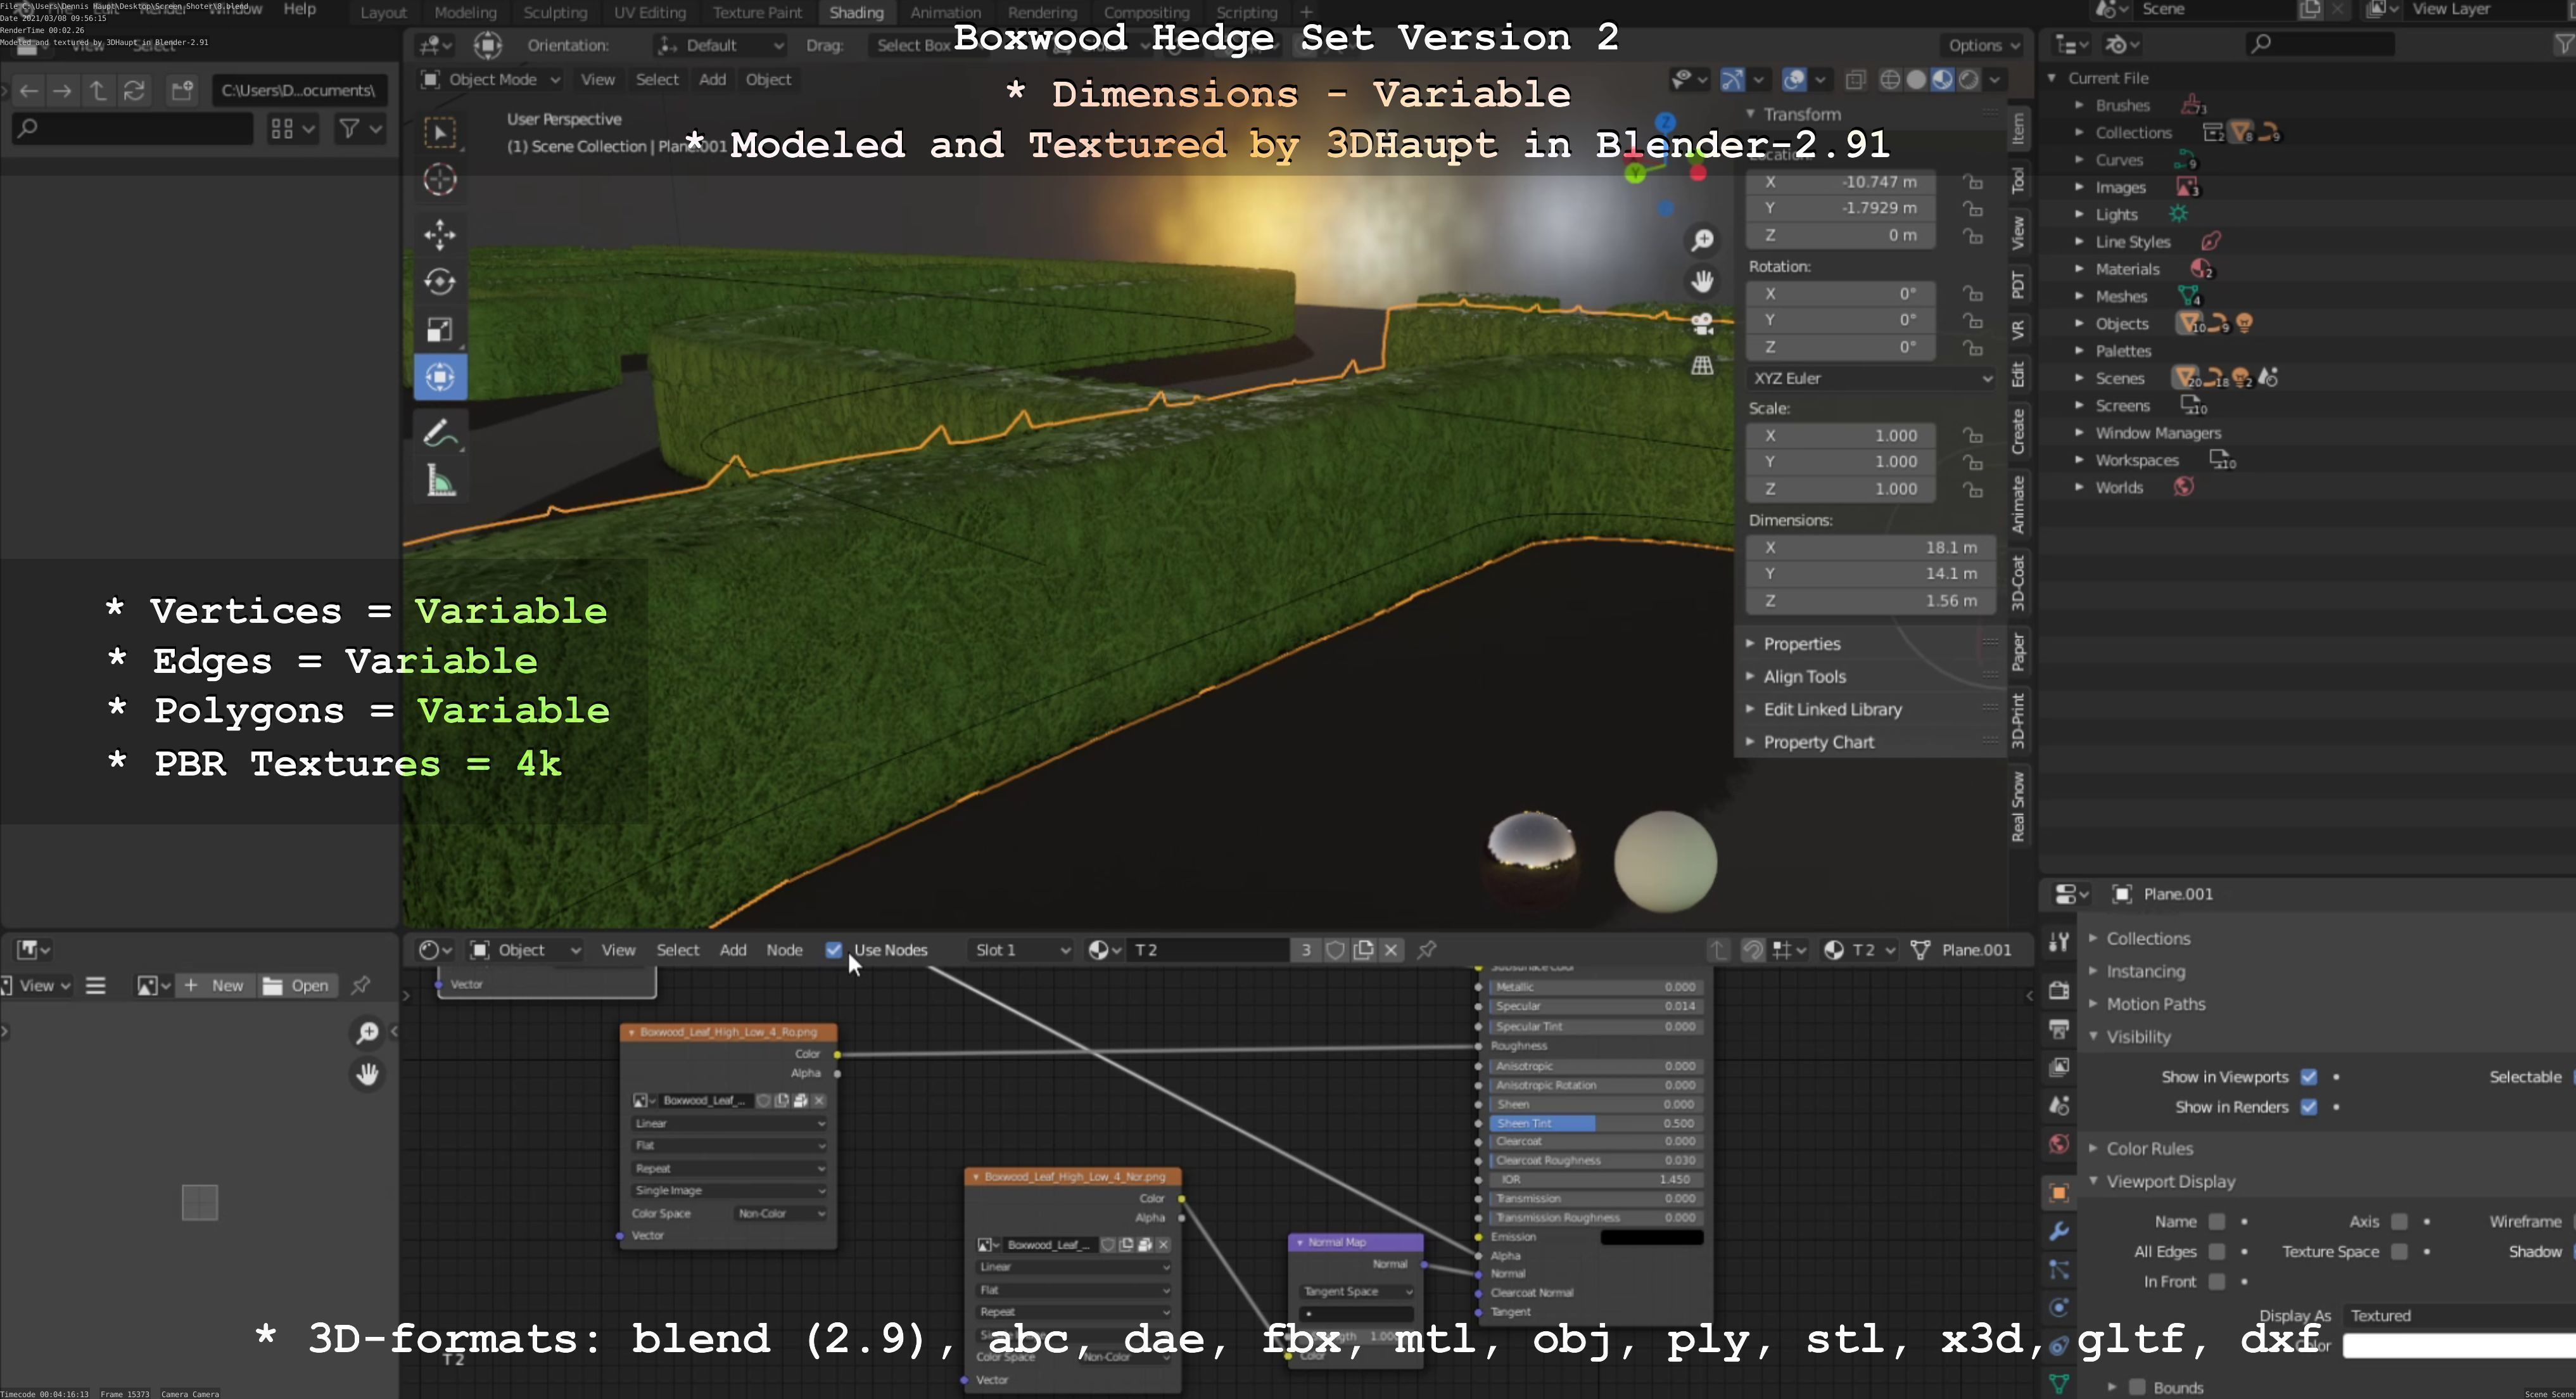Image resolution: width=2576 pixels, height=1399 pixels.
Task: Open the node editor Node menu
Action: pos(784,950)
